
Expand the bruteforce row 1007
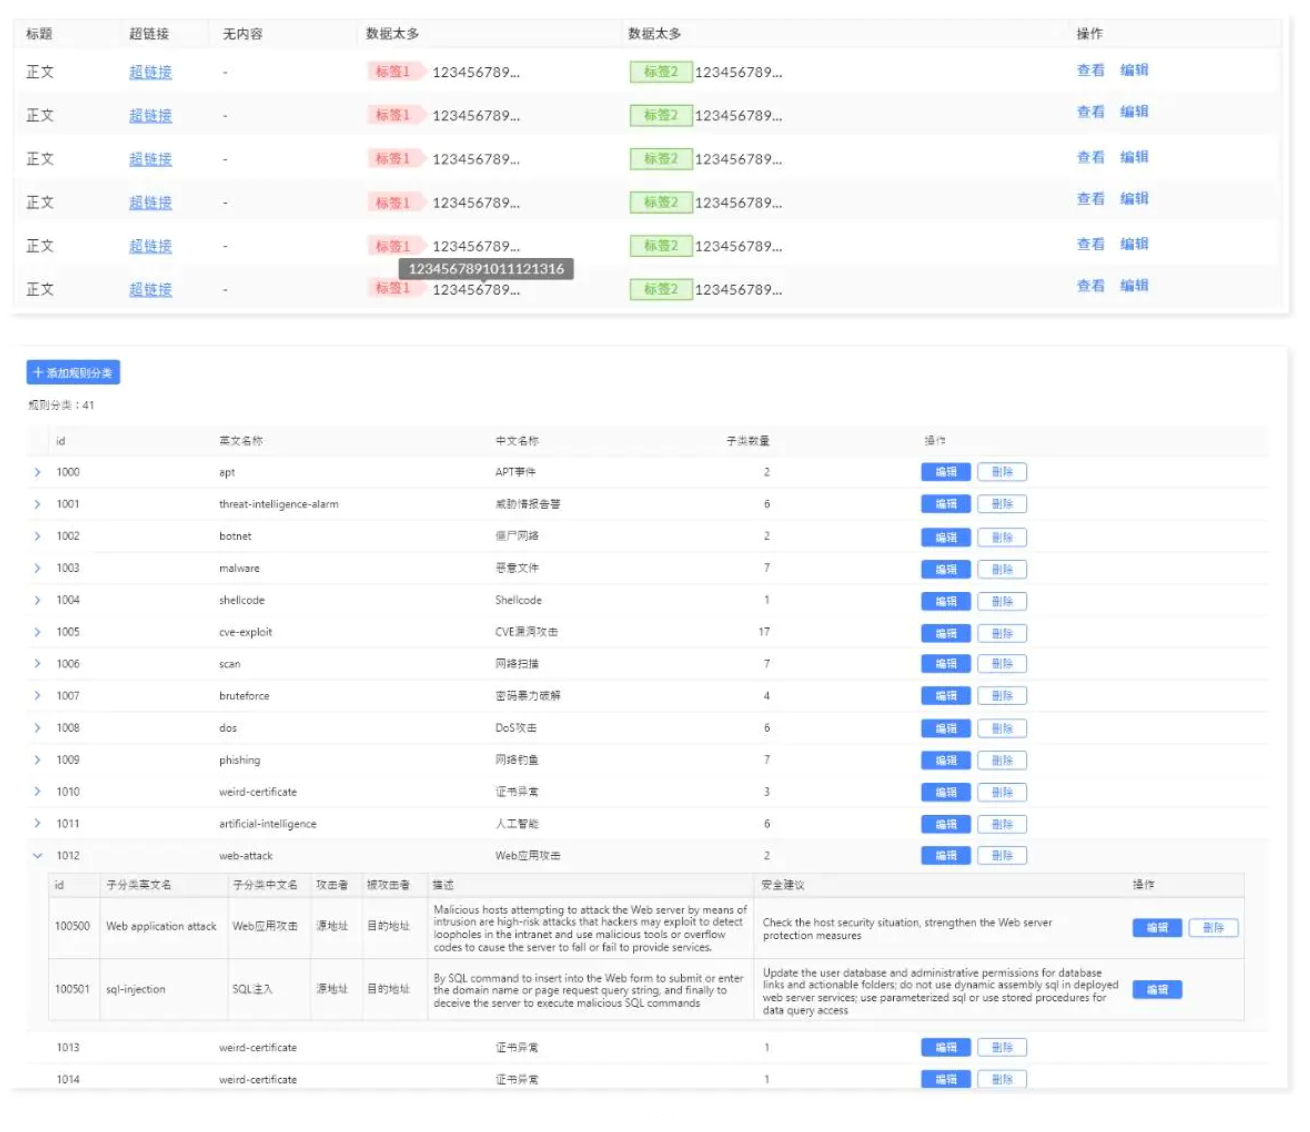[37, 696]
